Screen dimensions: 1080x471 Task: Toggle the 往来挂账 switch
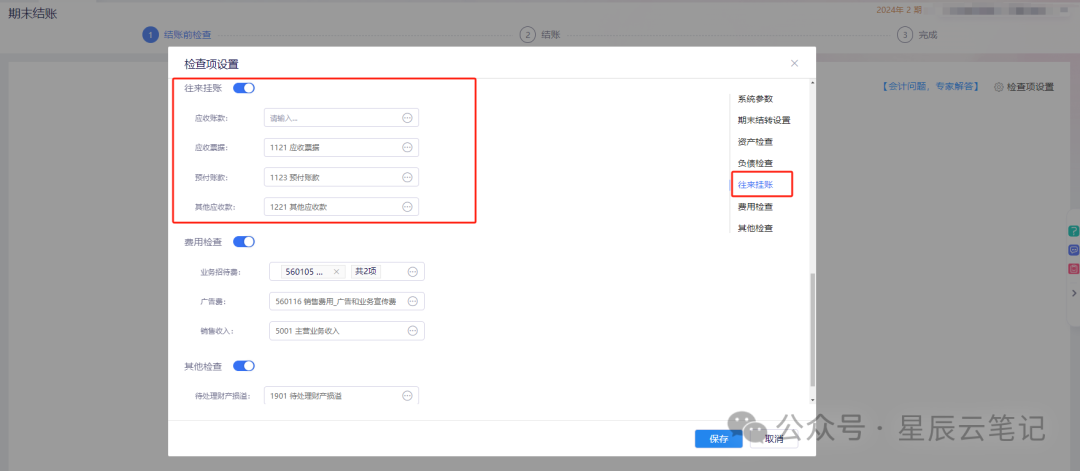point(244,88)
